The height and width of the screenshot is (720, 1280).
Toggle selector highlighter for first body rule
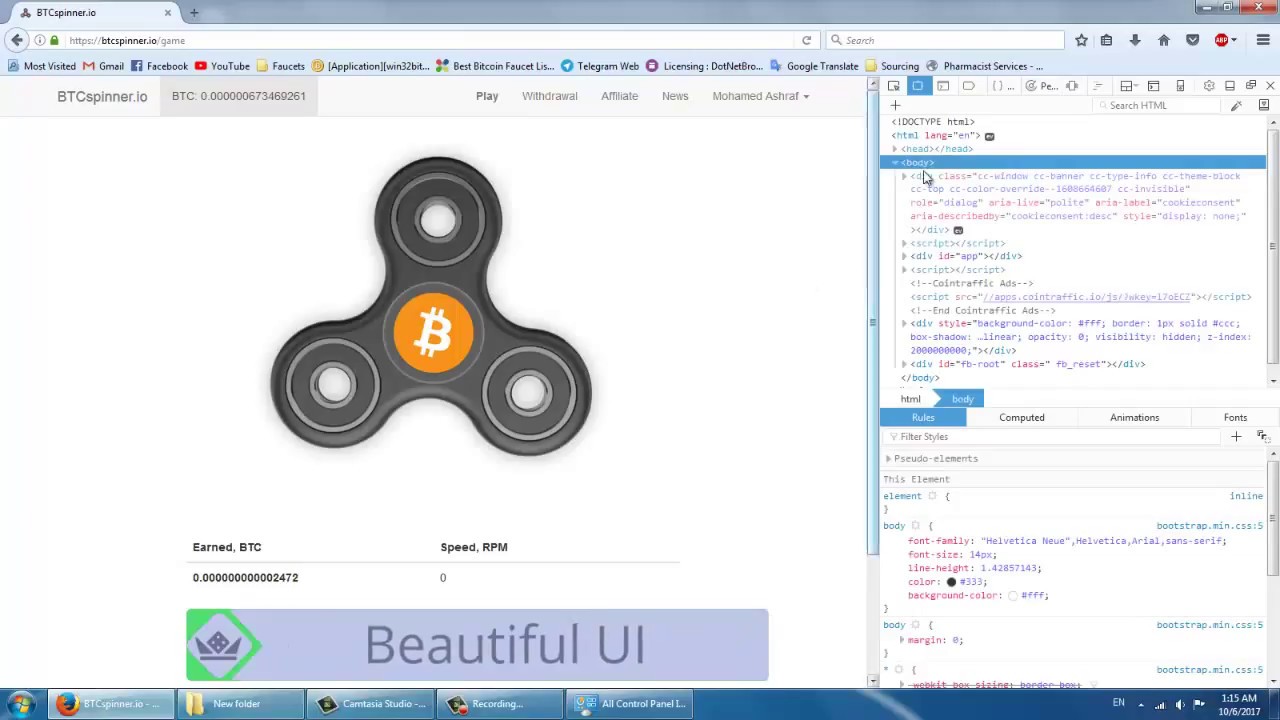pos(915,526)
